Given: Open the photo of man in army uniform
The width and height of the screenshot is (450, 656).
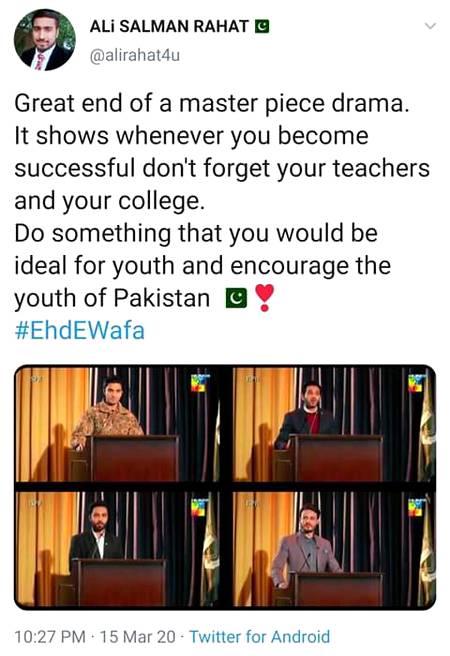Looking at the screenshot, I should pyautogui.click(x=118, y=424).
